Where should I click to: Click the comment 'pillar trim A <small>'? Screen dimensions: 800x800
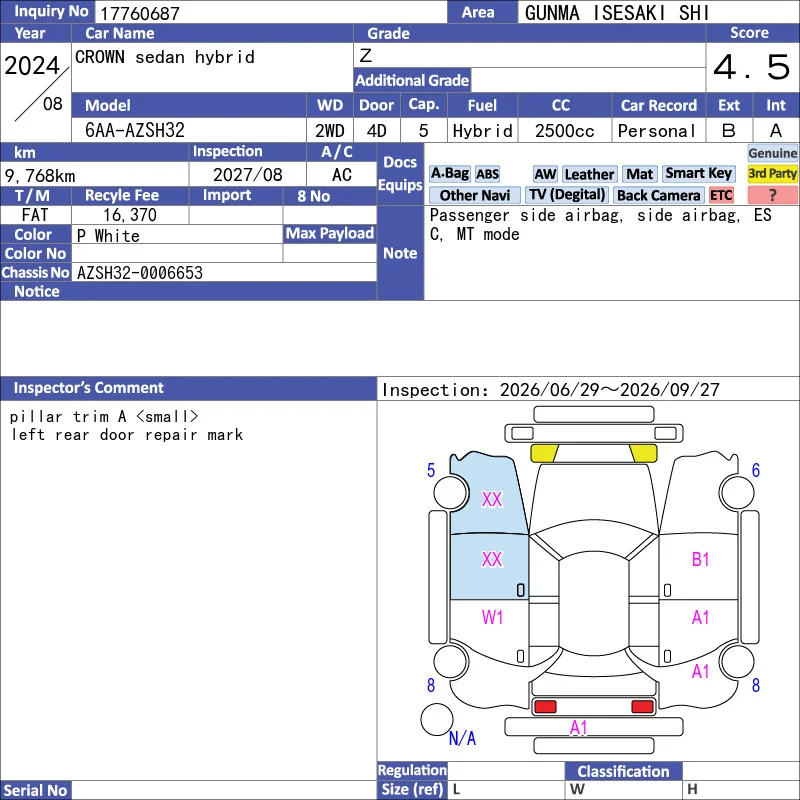(x=104, y=416)
